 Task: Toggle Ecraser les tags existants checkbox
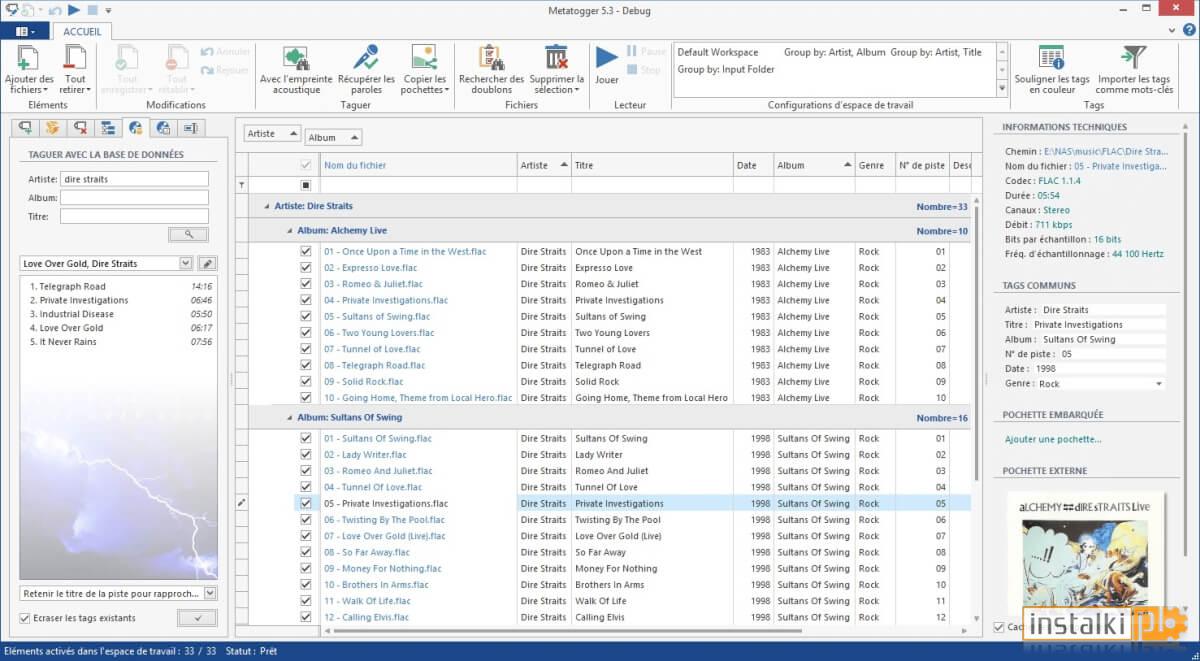tap(25, 618)
